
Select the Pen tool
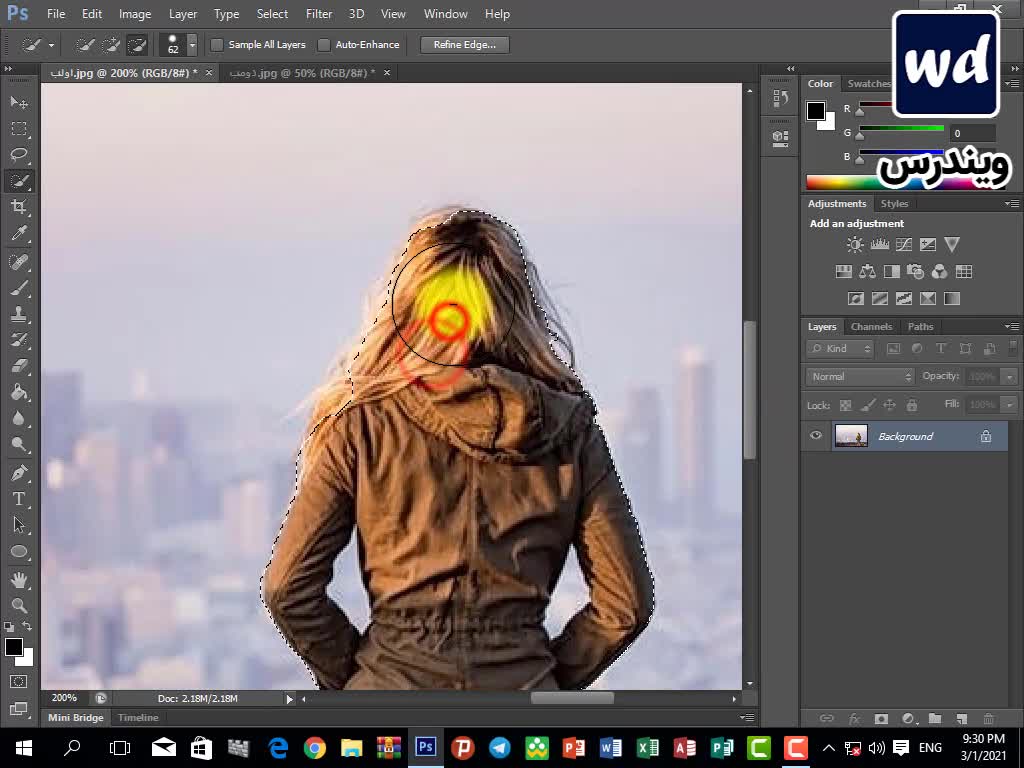coord(19,472)
